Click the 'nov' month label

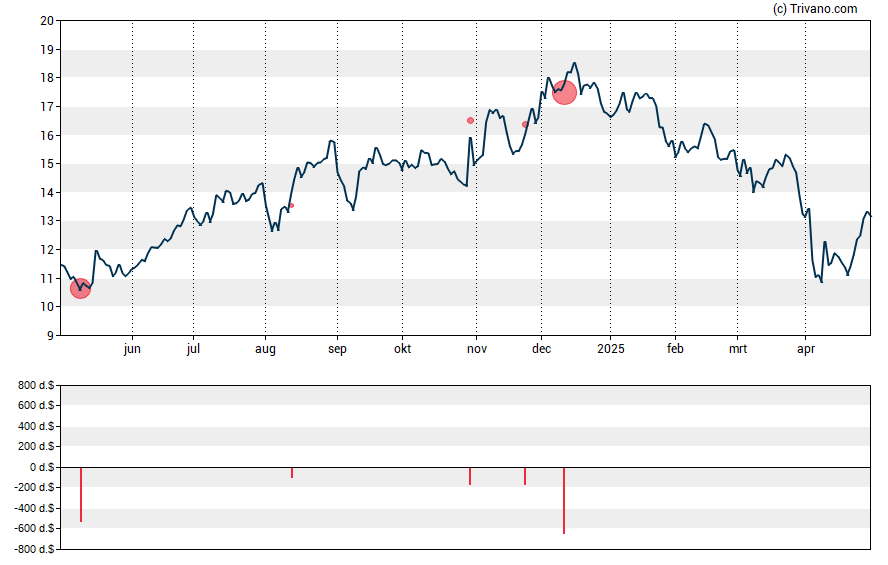point(477,349)
